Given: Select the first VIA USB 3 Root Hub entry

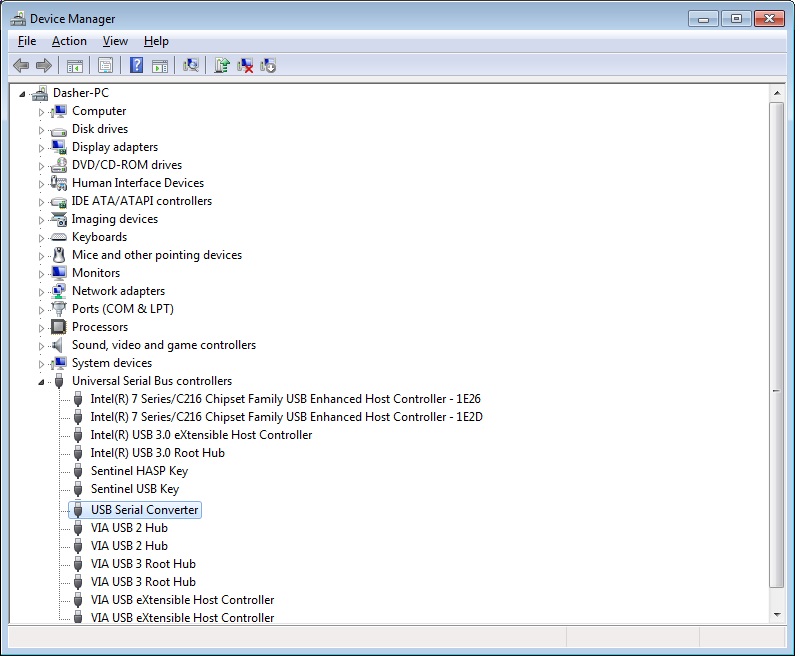Looking at the screenshot, I should (143, 564).
